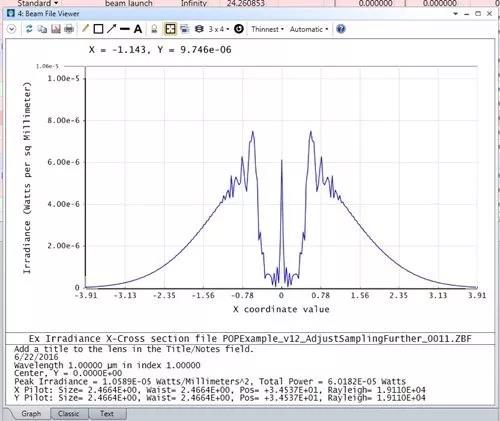
Task: Select the arrow drawing tool
Action: (x=111, y=29)
